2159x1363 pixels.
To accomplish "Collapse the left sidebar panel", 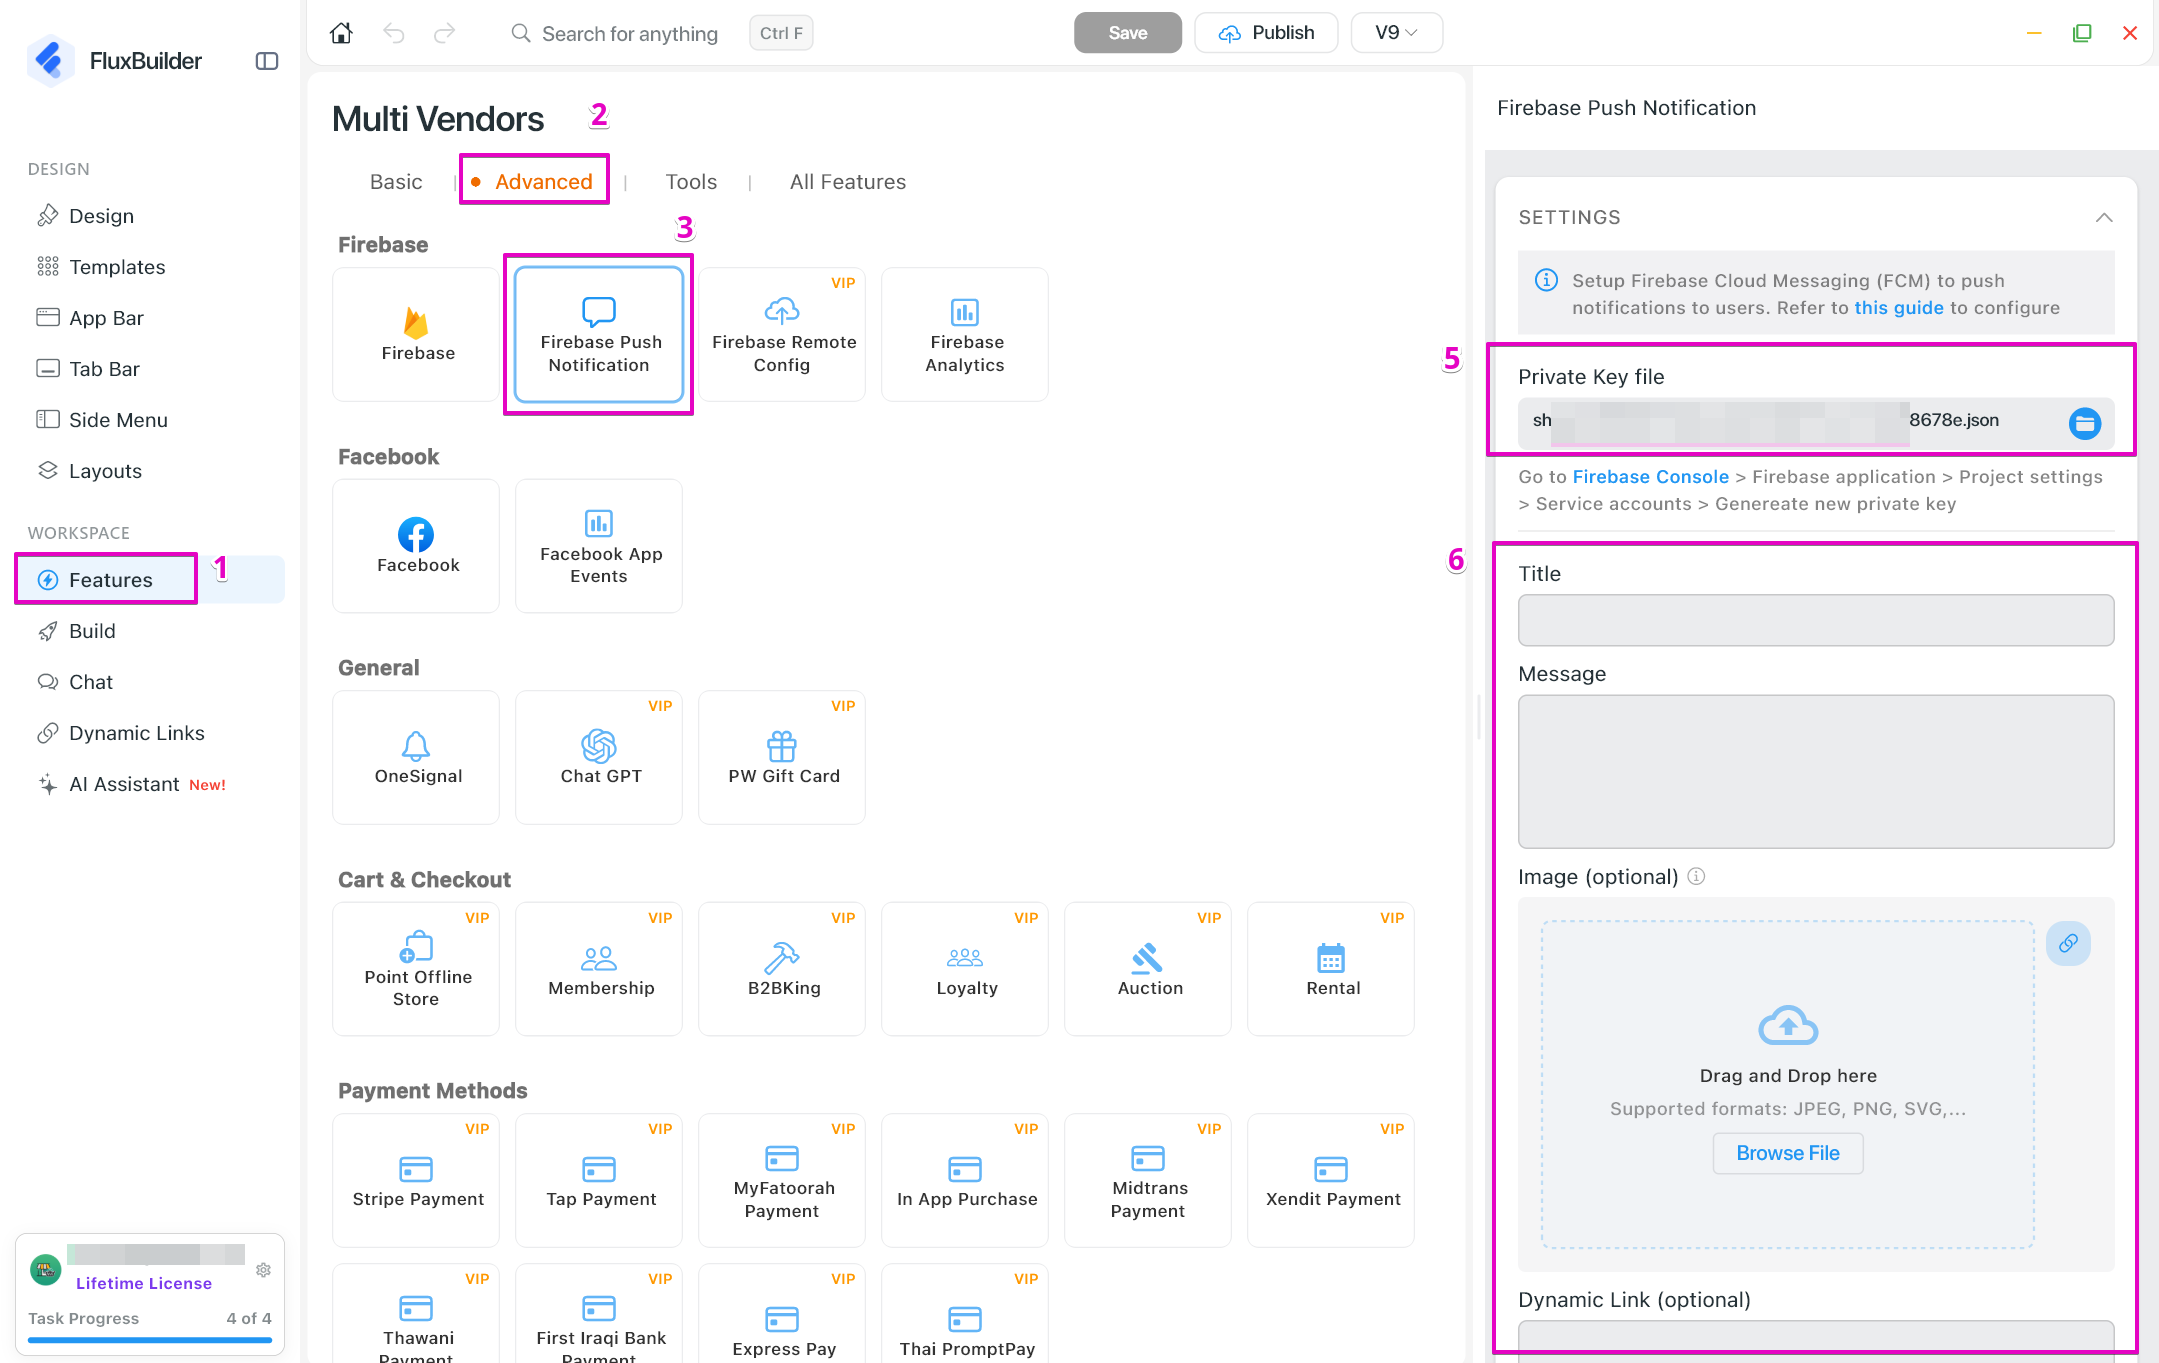I will (267, 61).
